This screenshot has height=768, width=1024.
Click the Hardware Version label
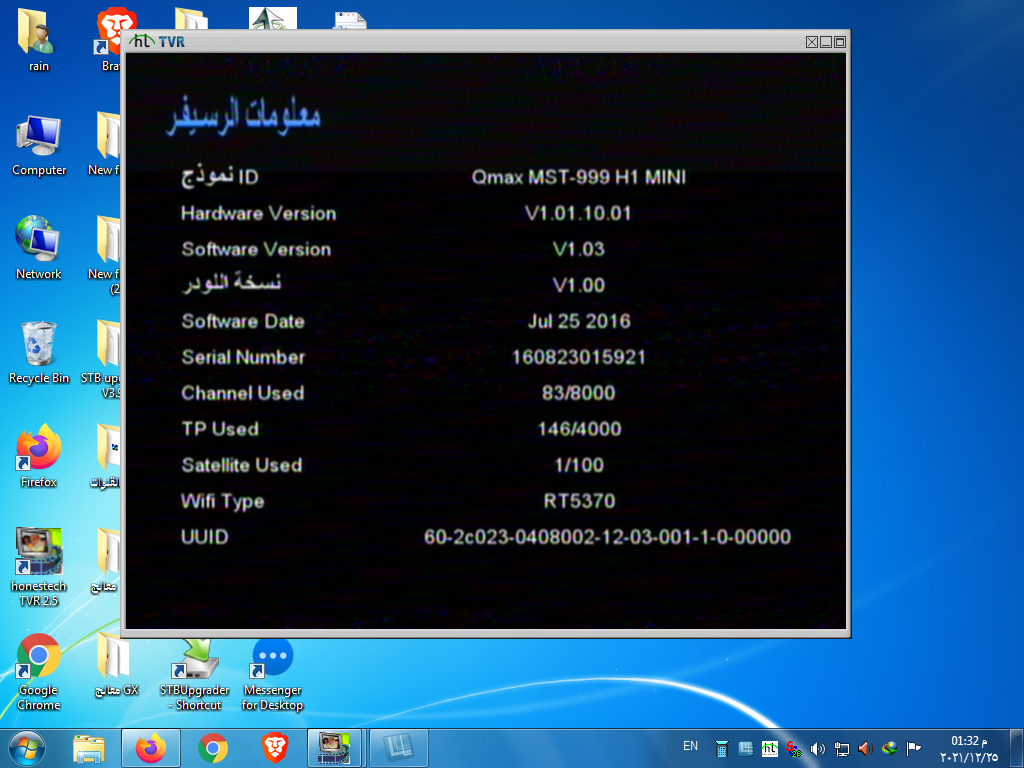pos(259,213)
